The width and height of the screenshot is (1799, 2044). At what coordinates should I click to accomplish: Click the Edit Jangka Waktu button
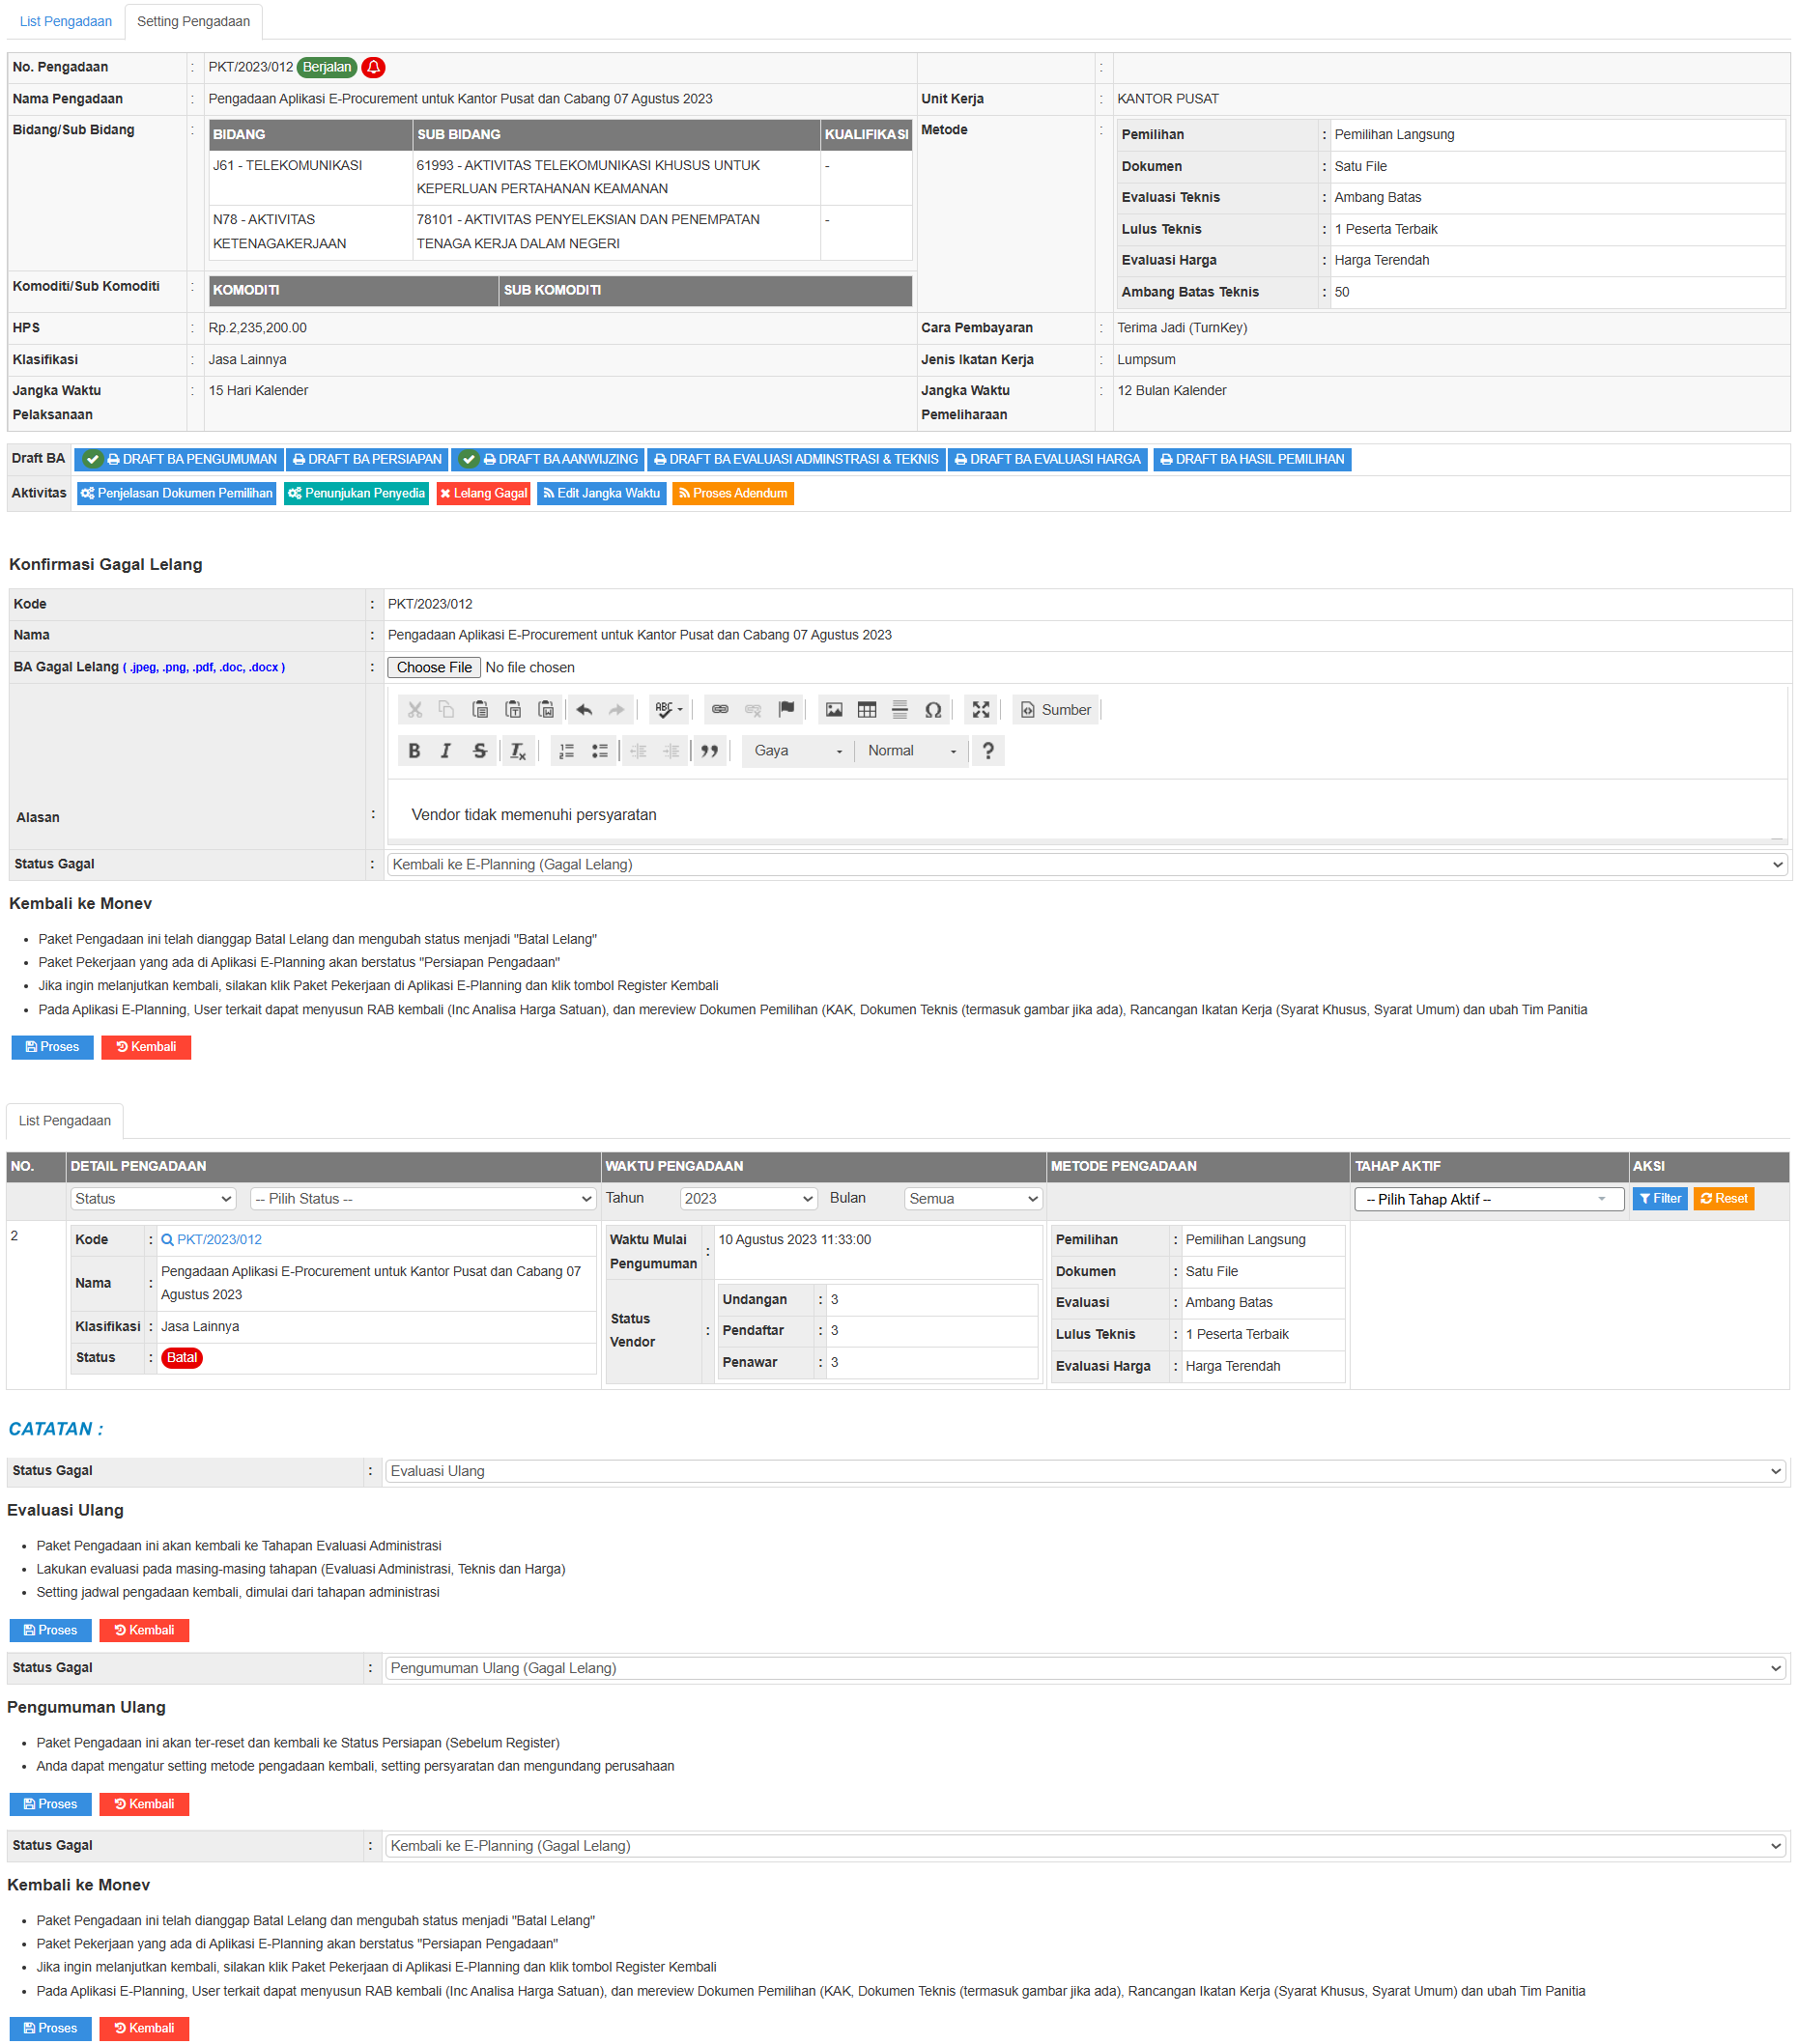pyautogui.click(x=602, y=494)
